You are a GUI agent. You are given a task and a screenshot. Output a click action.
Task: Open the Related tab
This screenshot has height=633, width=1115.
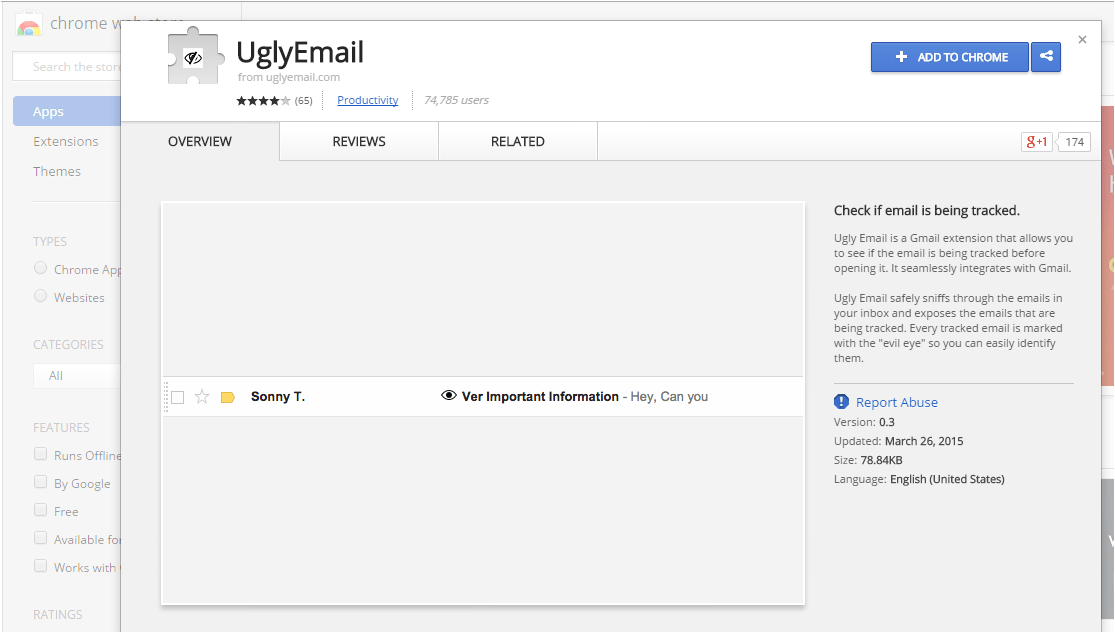click(518, 142)
